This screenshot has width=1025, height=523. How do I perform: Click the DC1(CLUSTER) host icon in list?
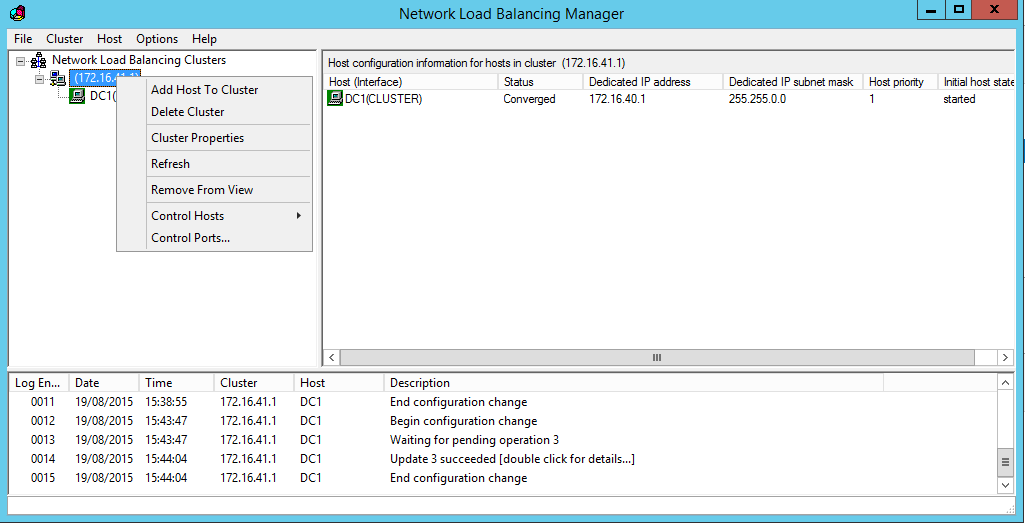[335, 99]
